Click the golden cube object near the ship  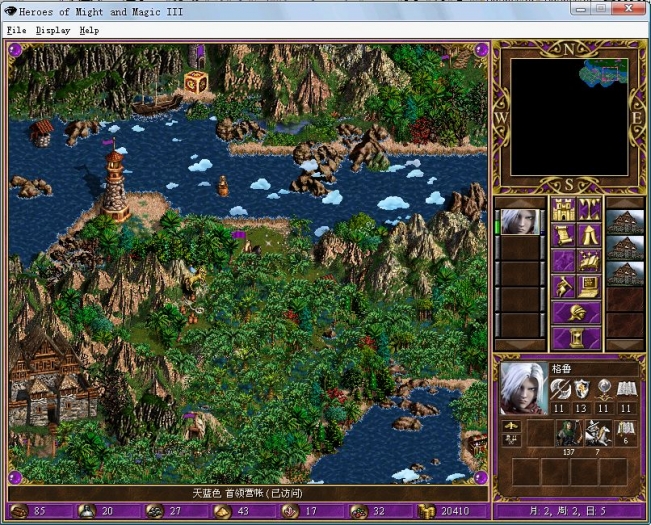(196, 82)
